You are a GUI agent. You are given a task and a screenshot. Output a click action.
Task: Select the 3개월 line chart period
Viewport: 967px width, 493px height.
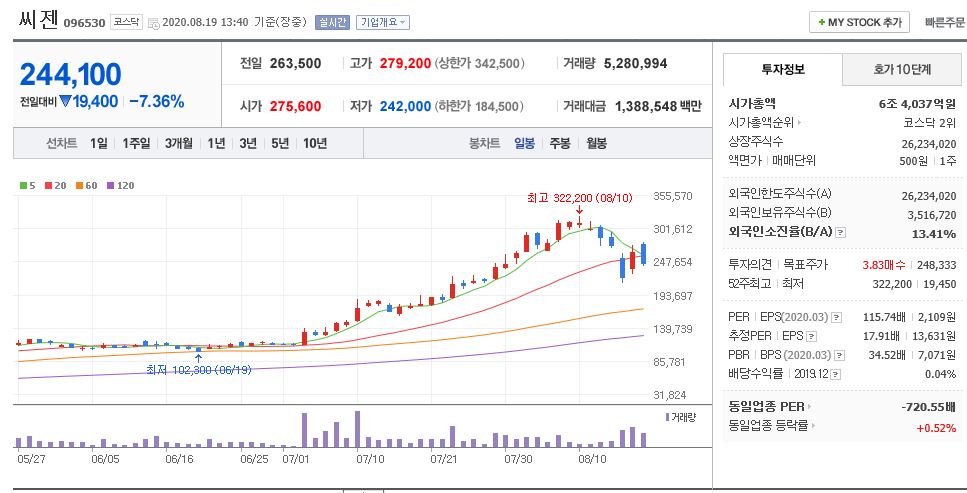(x=179, y=143)
